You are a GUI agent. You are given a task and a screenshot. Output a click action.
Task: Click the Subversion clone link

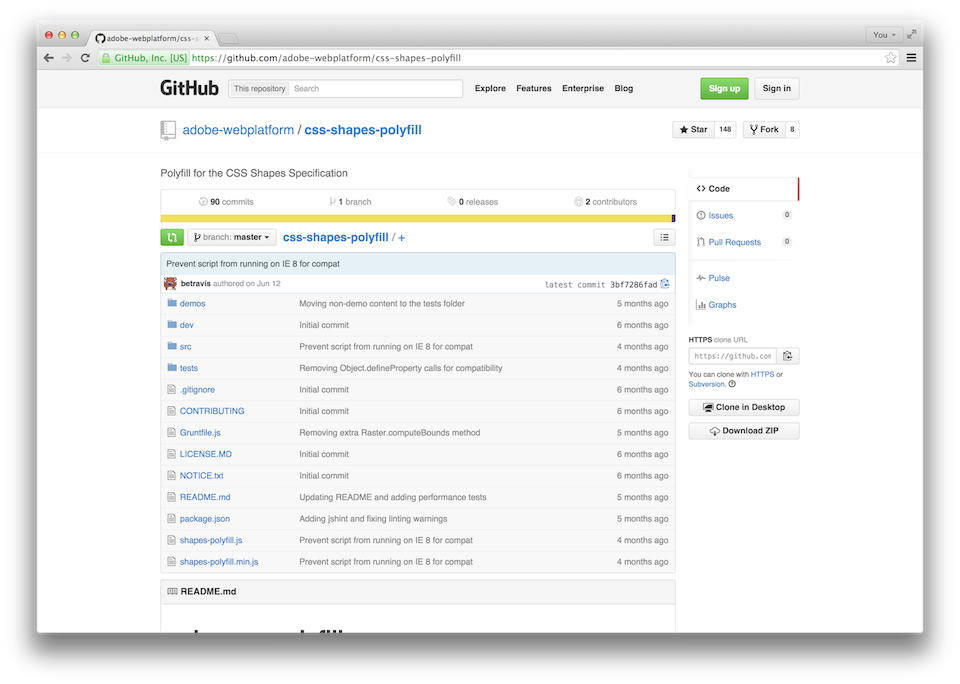706,385
